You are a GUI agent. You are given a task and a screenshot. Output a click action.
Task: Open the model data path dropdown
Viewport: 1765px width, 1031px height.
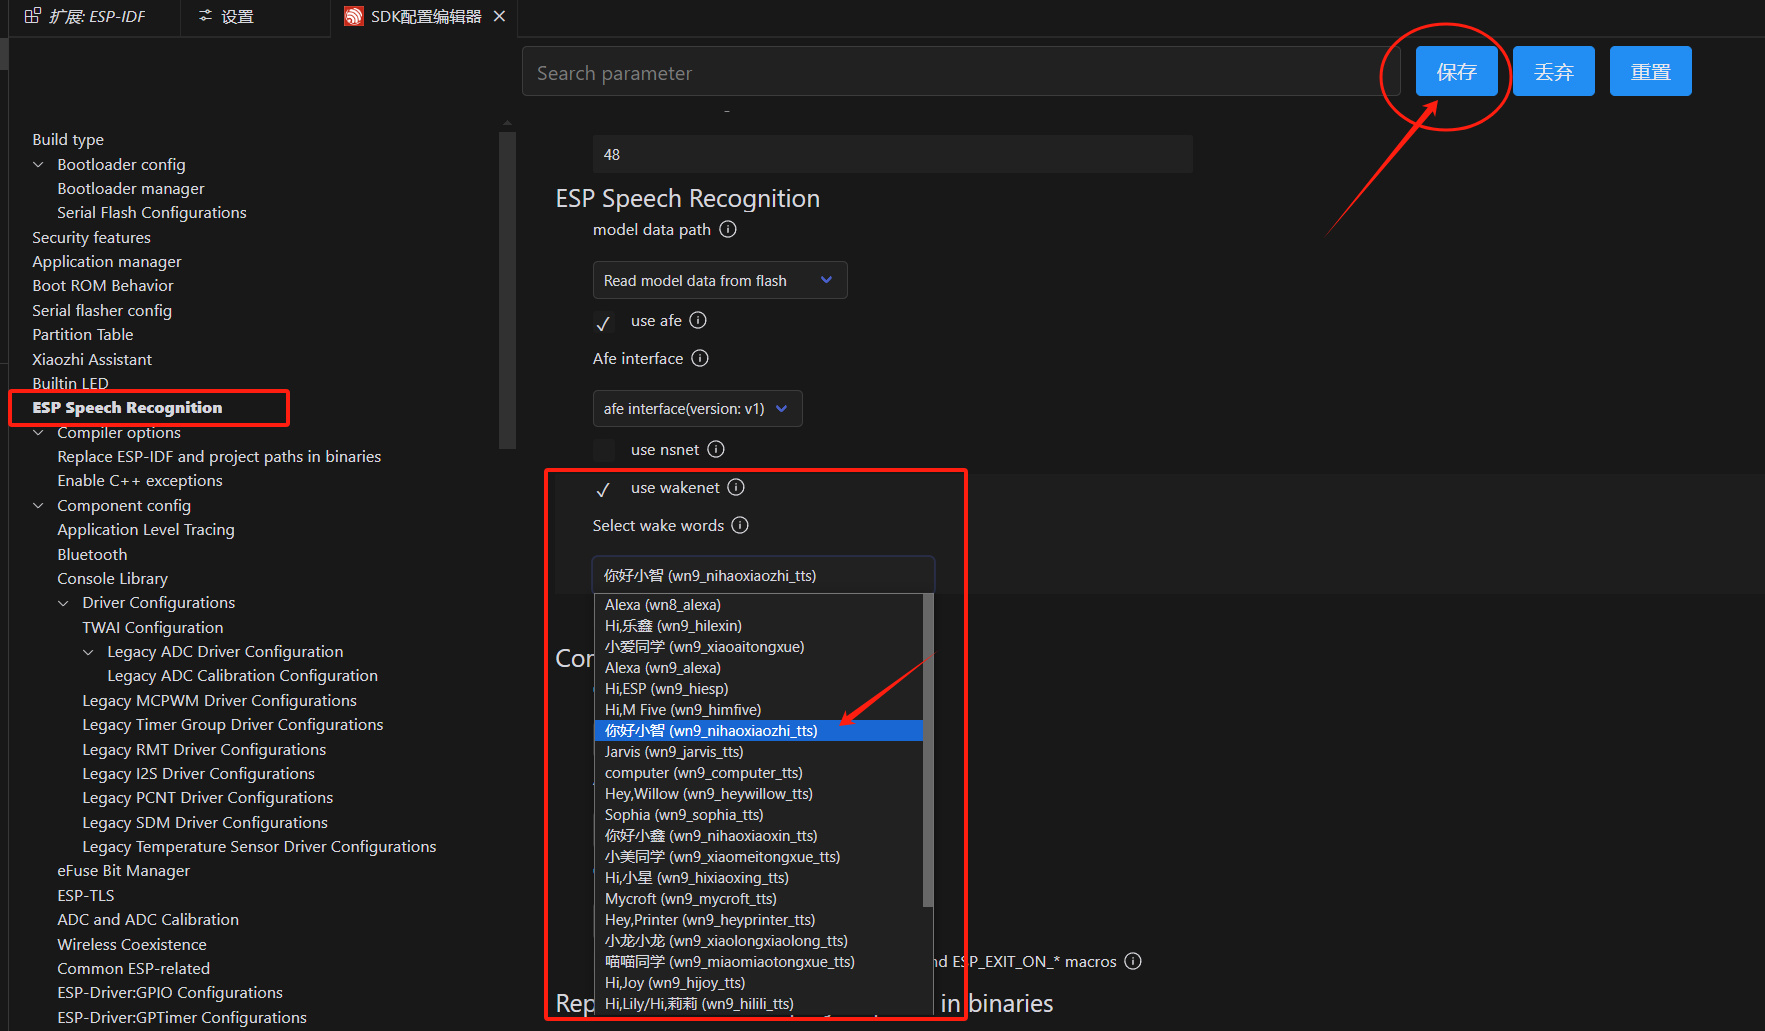pos(719,281)
